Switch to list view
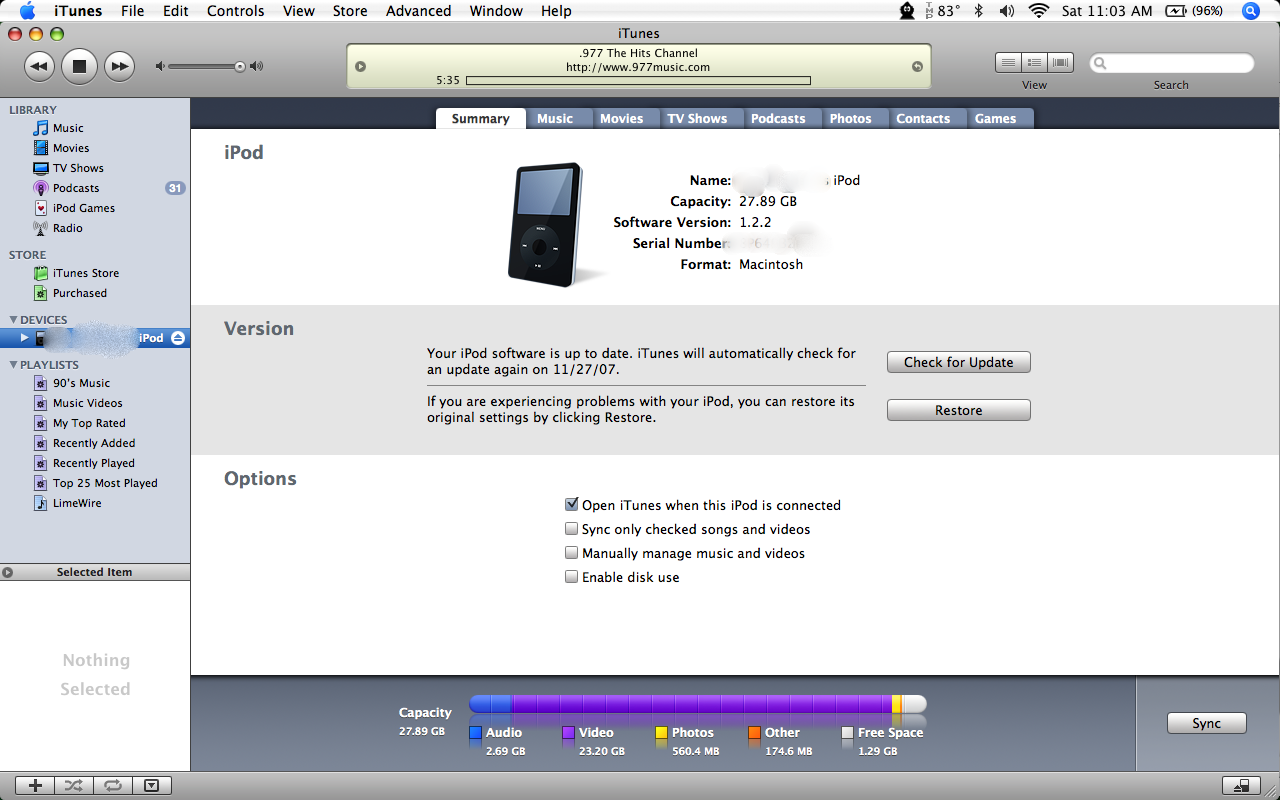1280x800 pixels. click(x=1008, y=62)
